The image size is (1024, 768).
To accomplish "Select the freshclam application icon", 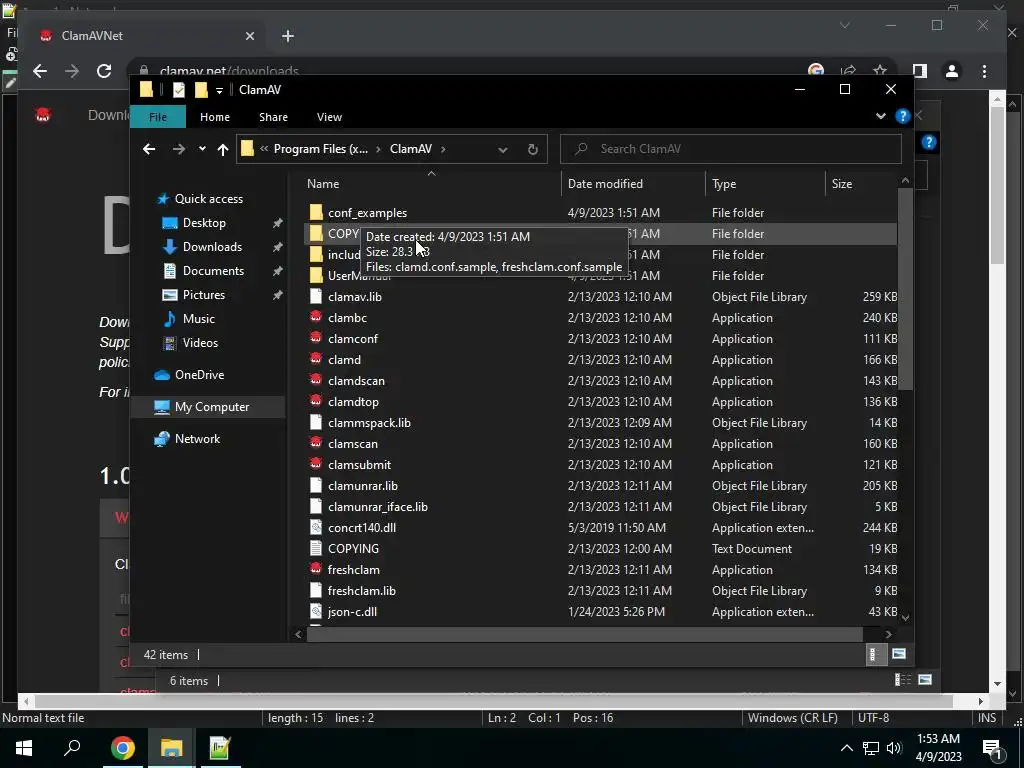I will (316, 569).
